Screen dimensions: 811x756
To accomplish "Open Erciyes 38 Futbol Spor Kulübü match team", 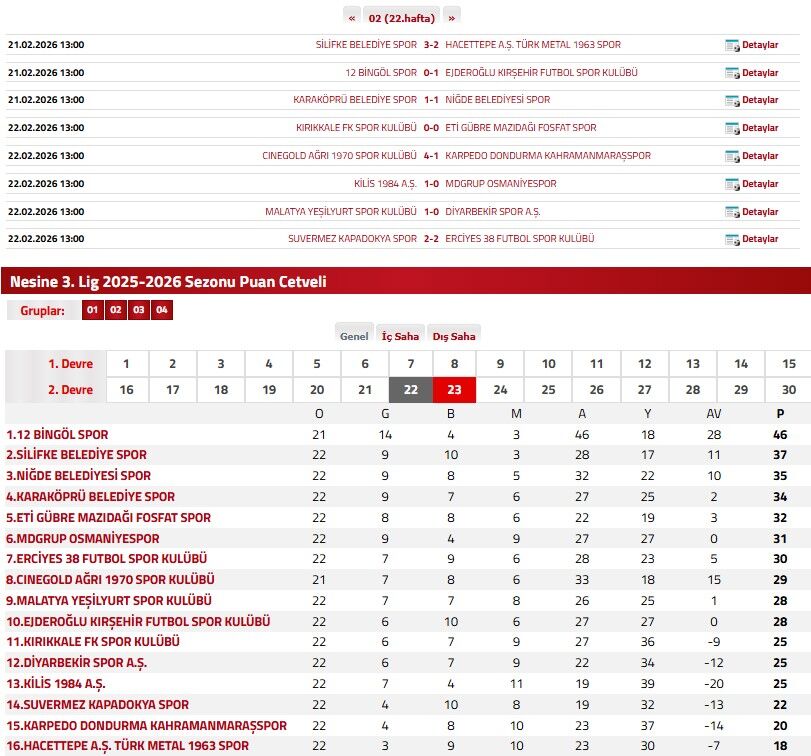I will 519,238.
